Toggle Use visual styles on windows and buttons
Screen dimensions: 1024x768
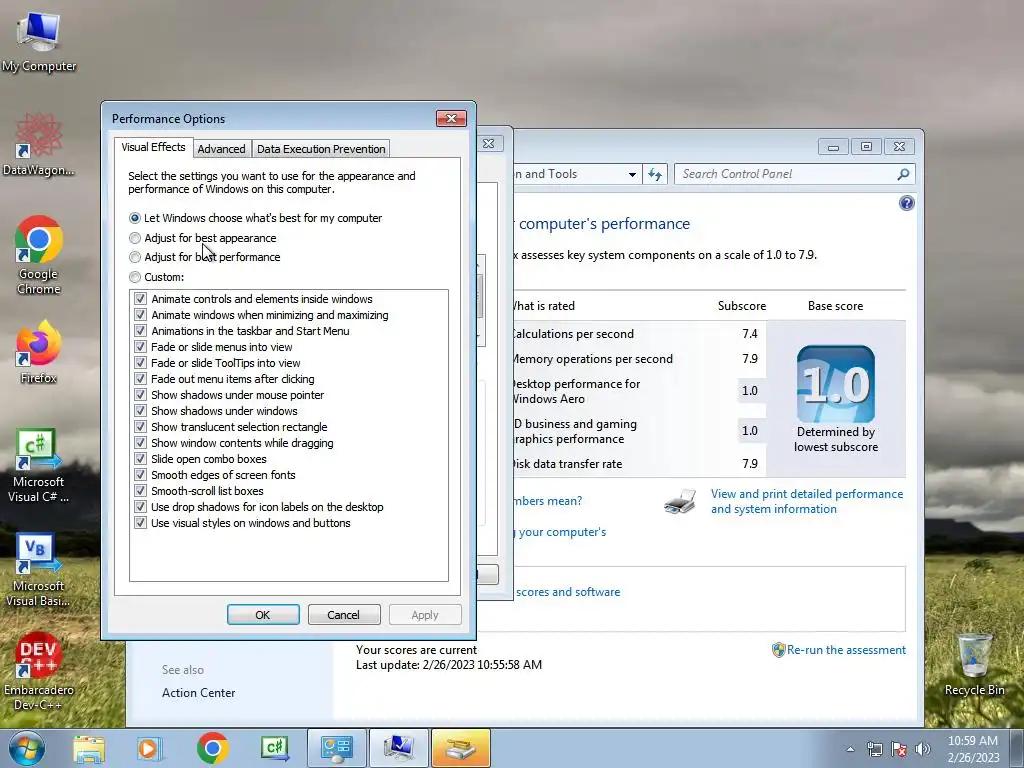pos(140,523)
